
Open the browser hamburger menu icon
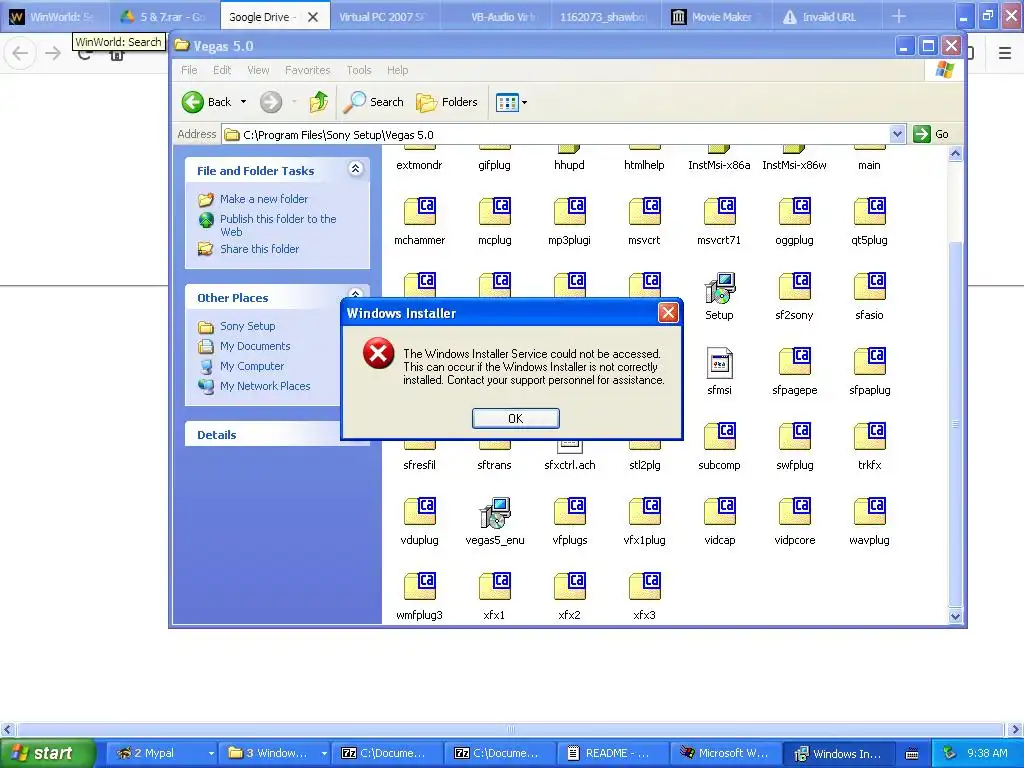click(x=1004, y=53)
